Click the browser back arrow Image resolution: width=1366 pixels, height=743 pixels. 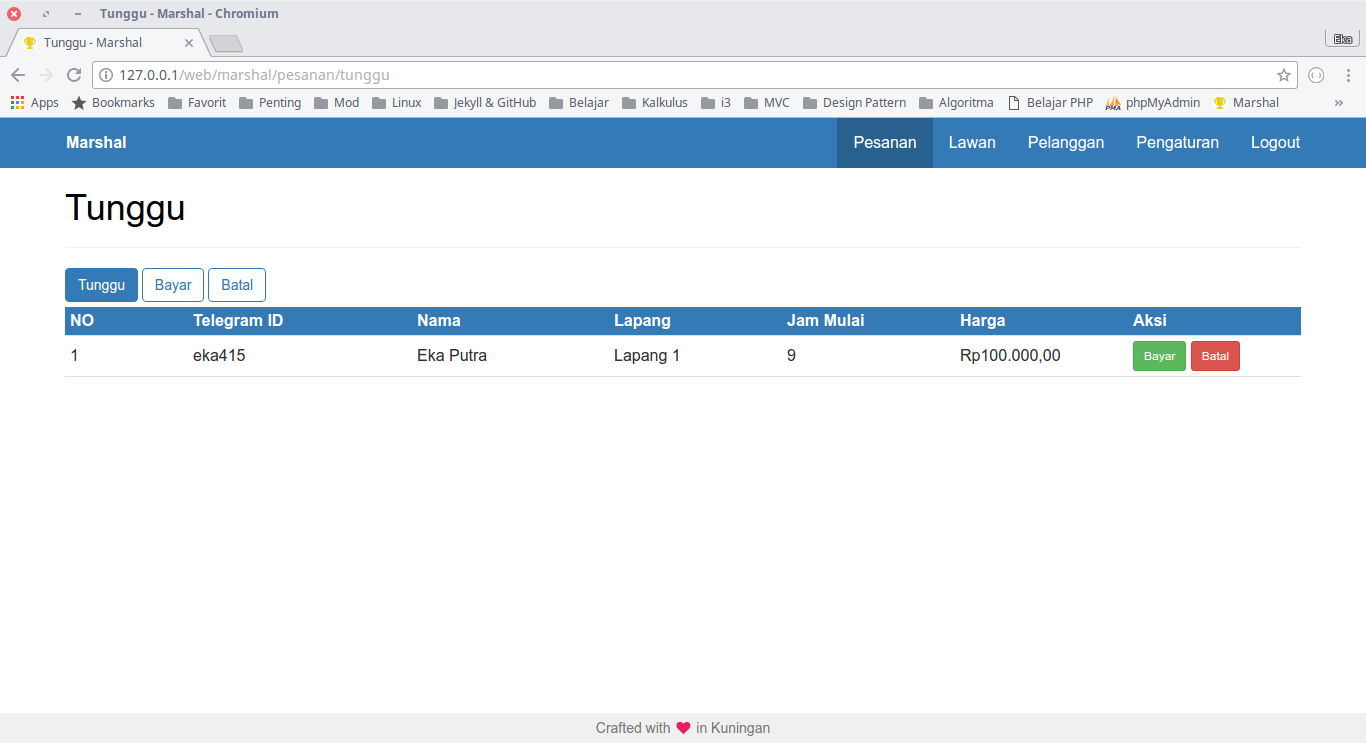tap(18, 75)
